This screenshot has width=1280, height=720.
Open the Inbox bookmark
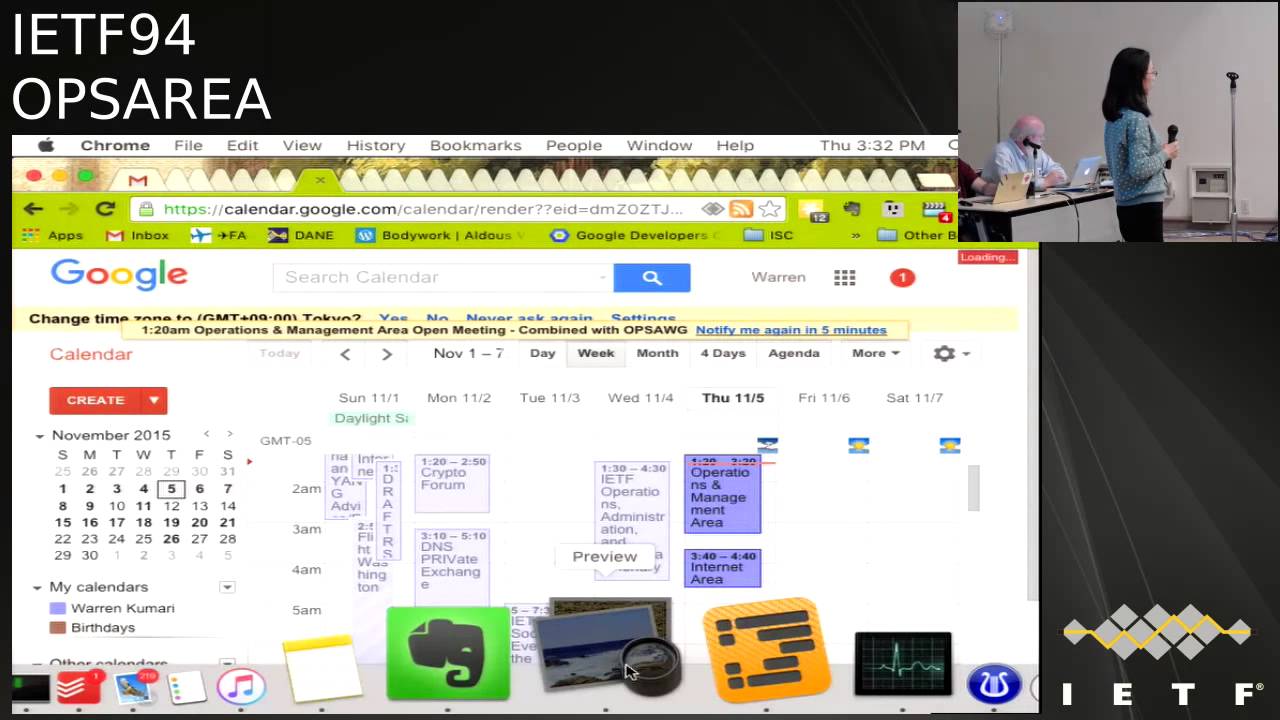pos(138,235)
